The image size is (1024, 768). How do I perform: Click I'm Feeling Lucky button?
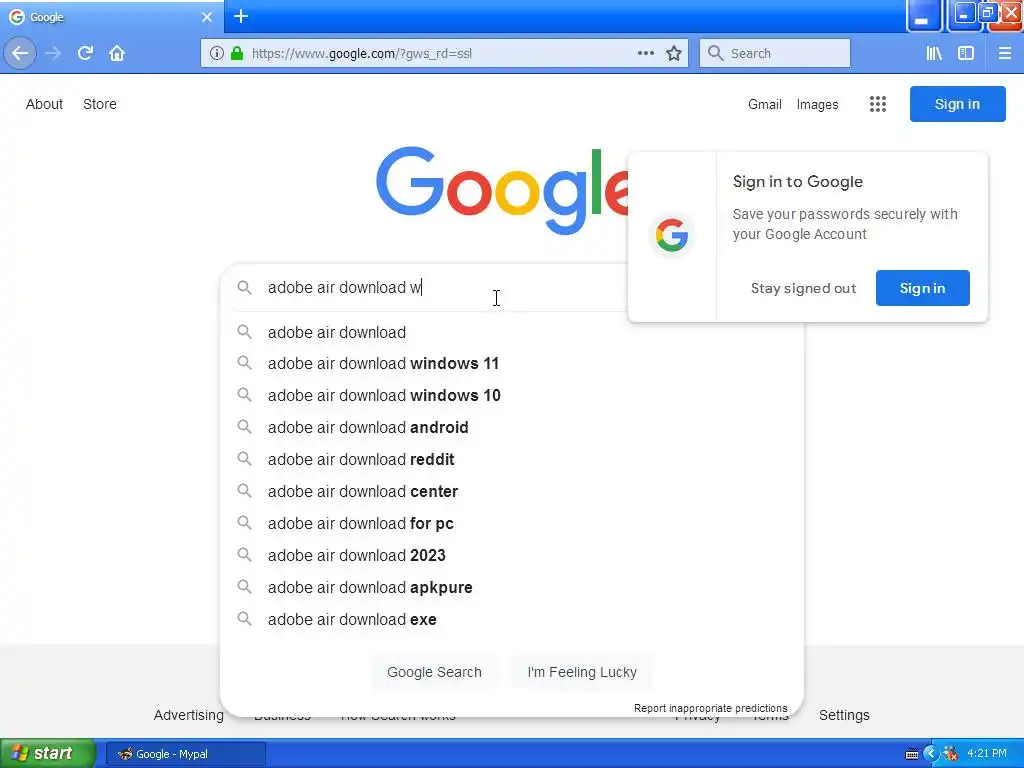(582, 672)
